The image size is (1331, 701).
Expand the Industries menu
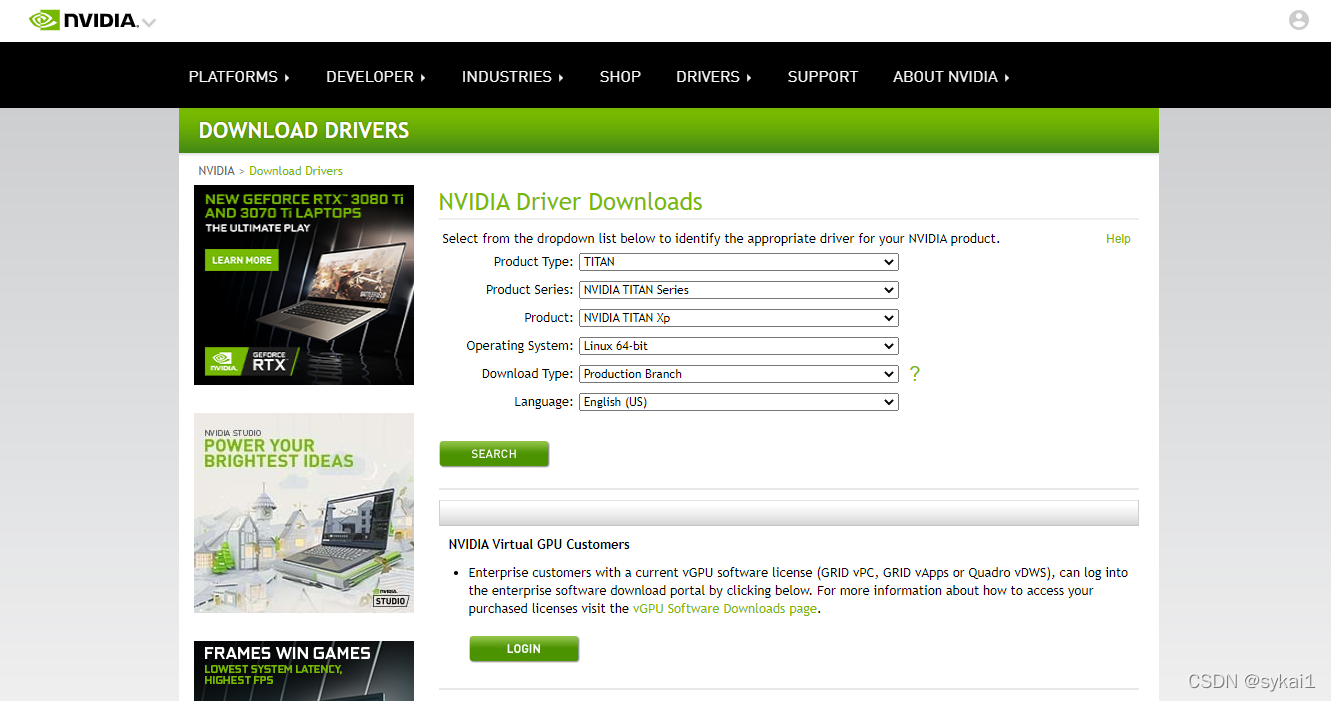(513, 77)
